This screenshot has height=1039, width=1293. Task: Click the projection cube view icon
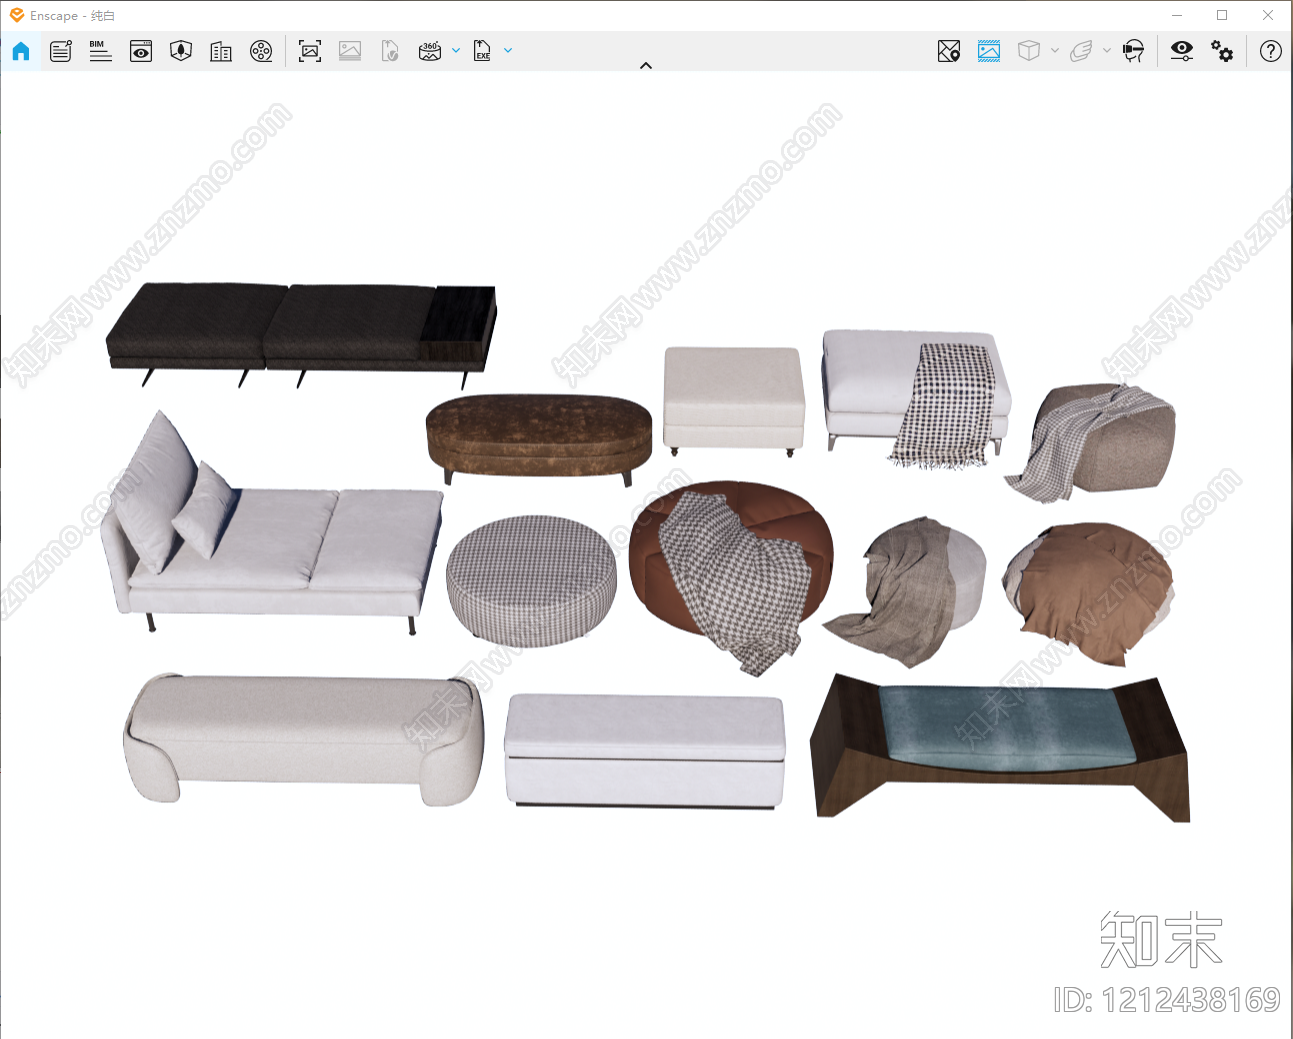click(x=1029, y=51)
